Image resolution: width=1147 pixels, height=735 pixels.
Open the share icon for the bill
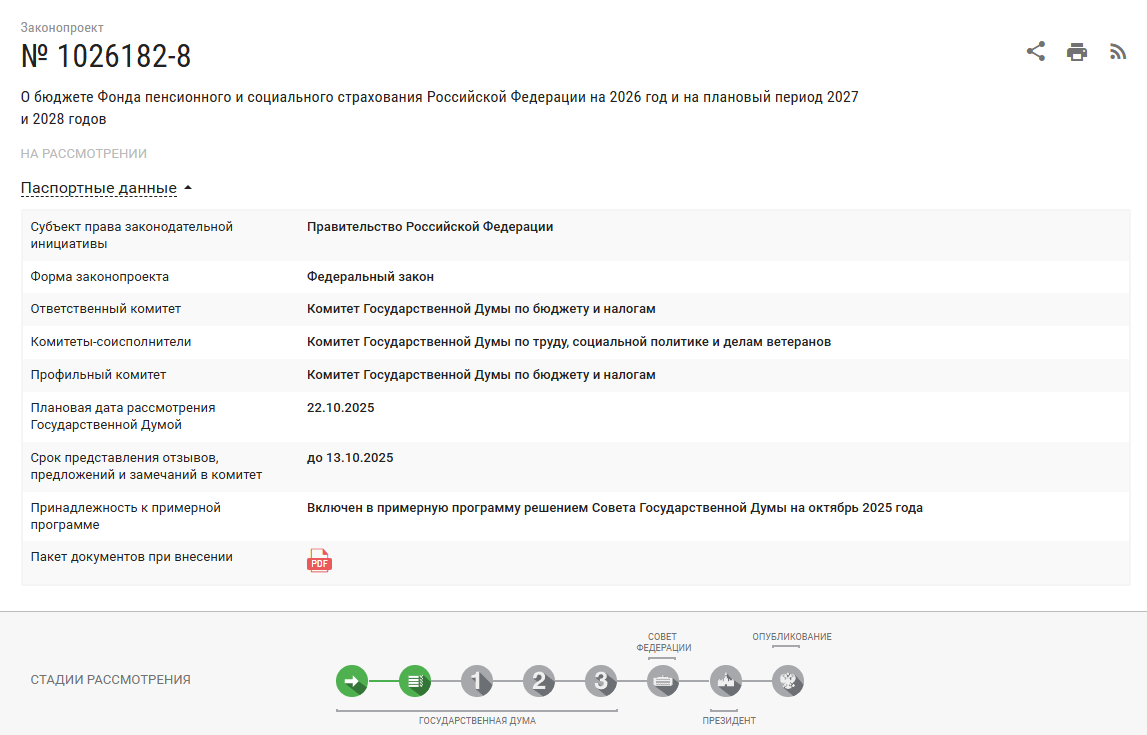1036,51
